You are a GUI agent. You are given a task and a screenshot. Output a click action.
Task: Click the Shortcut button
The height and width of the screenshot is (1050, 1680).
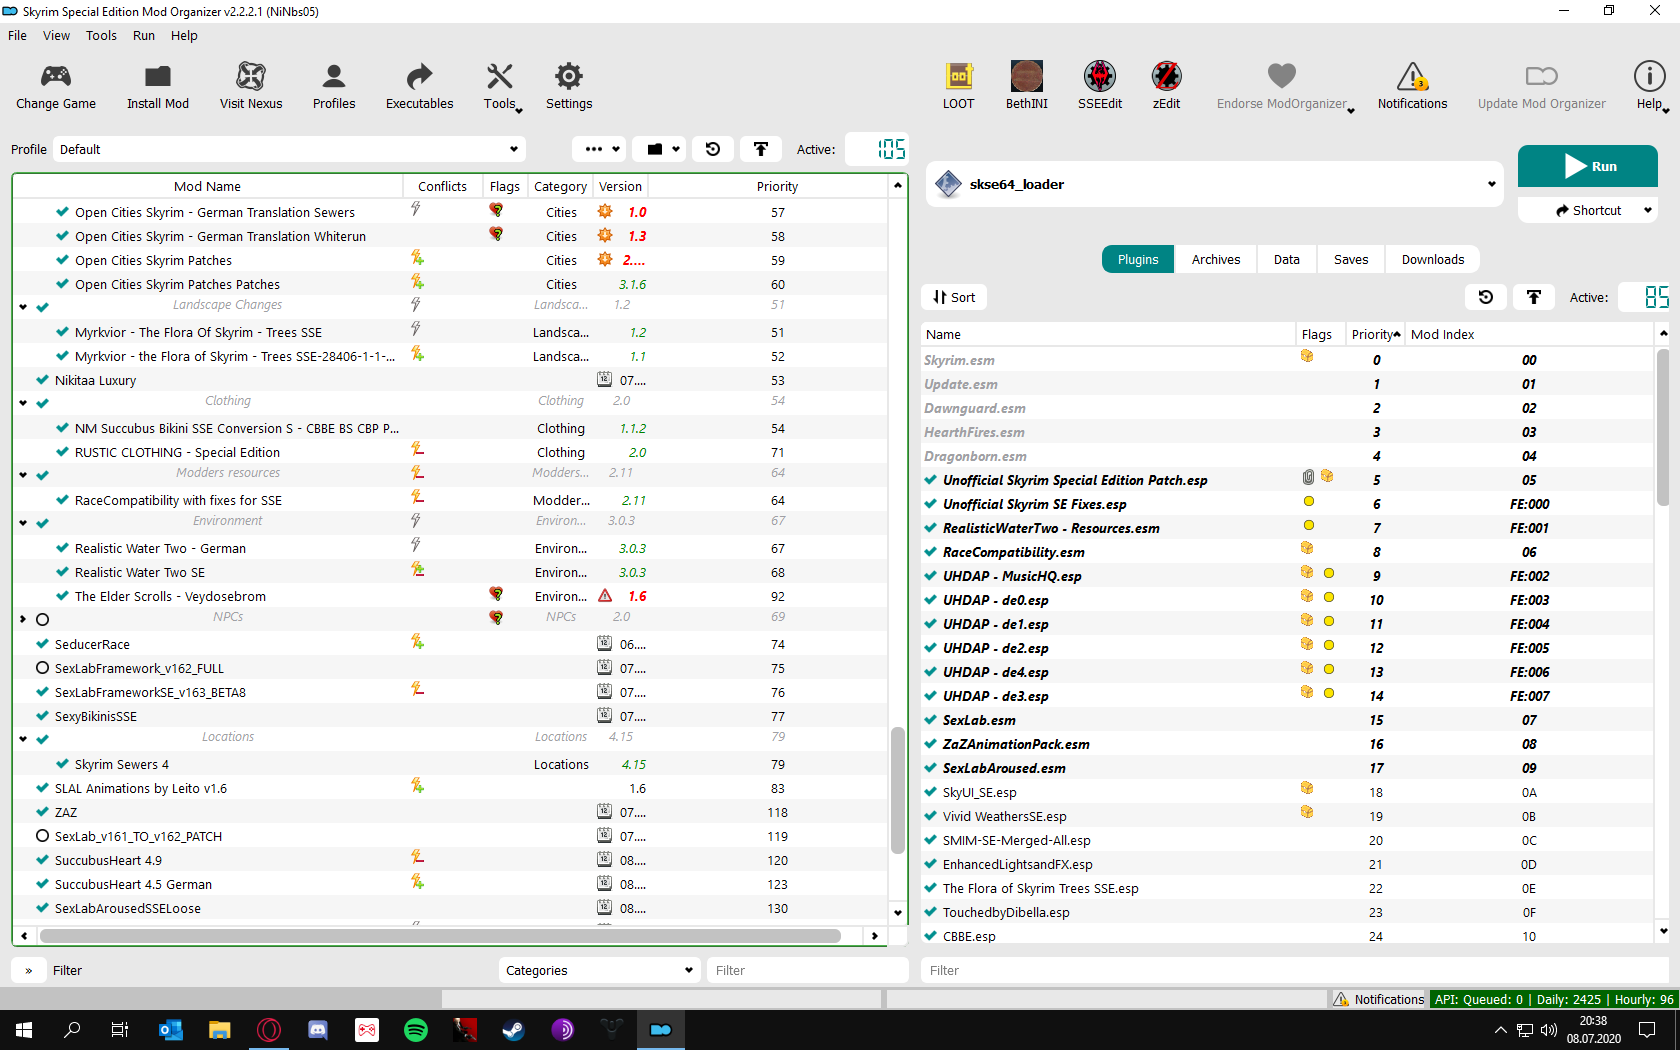point(1588,210)
